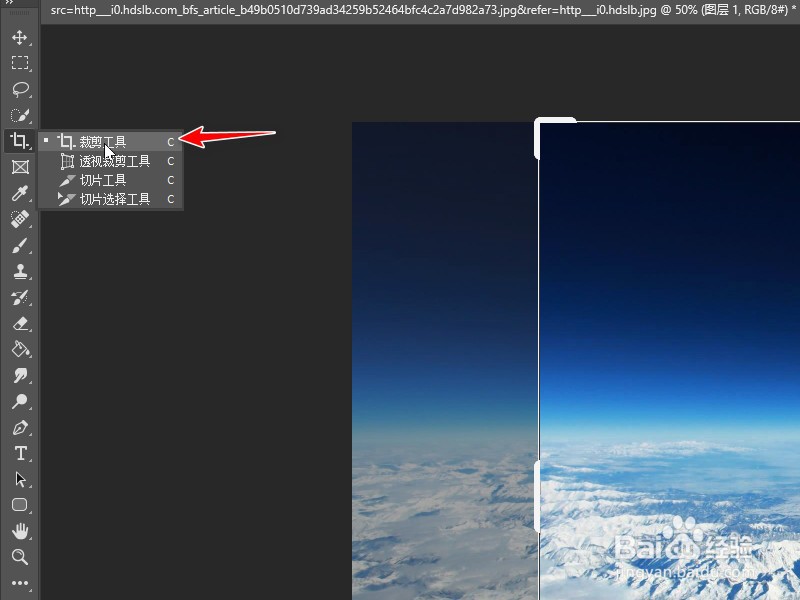Choose 裁剪工具 from the flyout menu
This screenshot has height=600, width=800.
tap(111, 142)
